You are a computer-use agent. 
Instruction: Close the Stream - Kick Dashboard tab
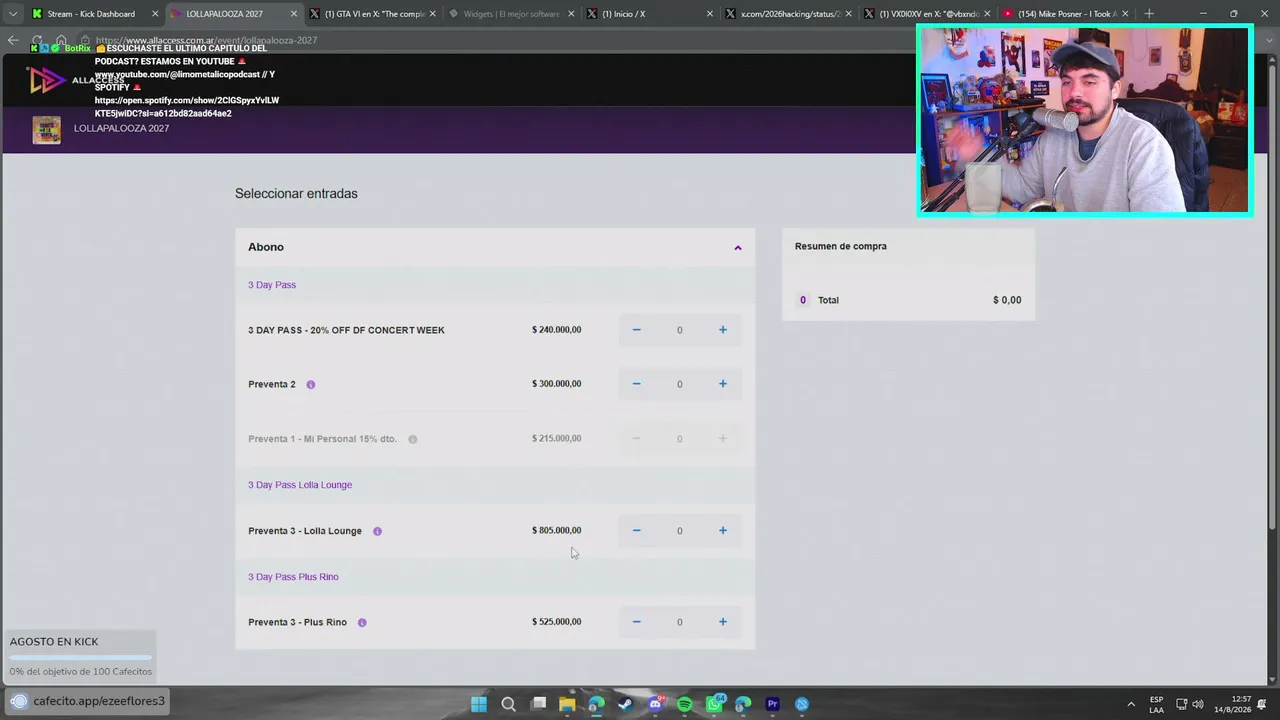tap(155, 14)
